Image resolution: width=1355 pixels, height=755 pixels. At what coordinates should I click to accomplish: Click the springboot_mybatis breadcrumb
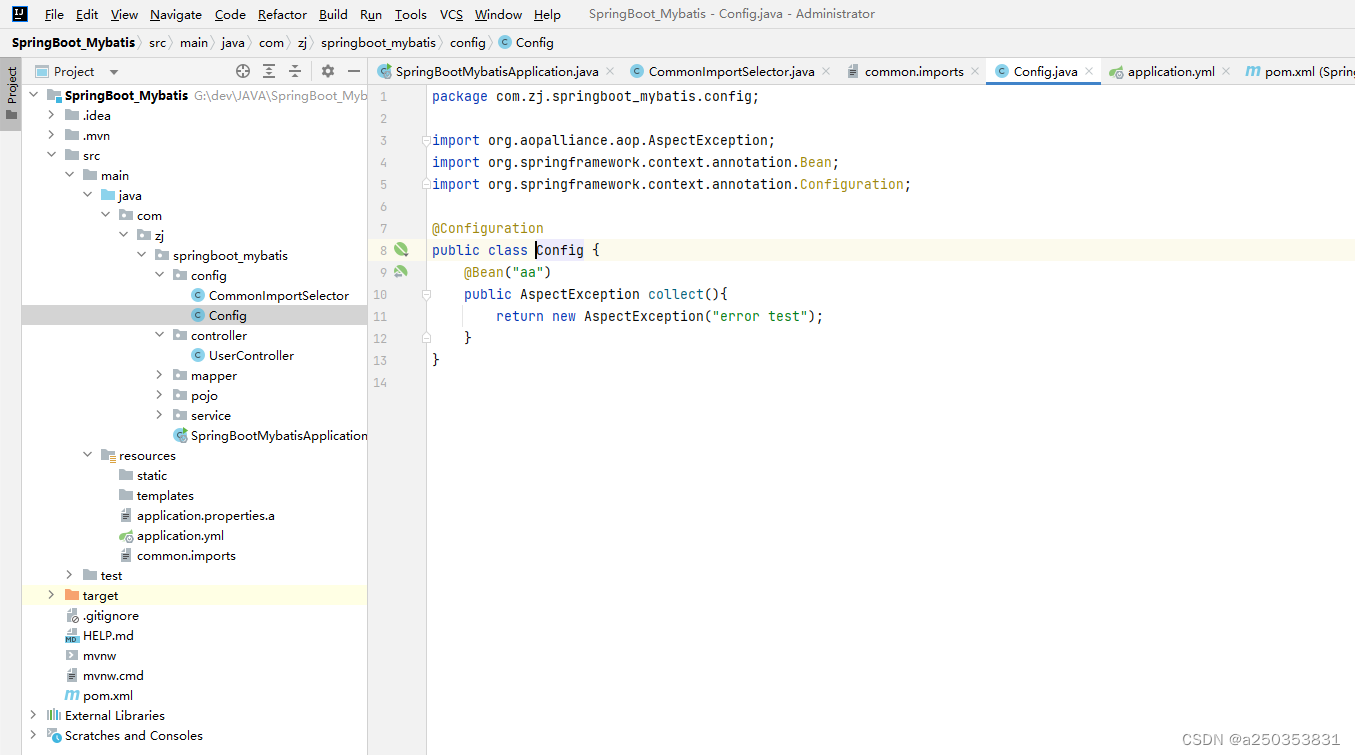378,42
